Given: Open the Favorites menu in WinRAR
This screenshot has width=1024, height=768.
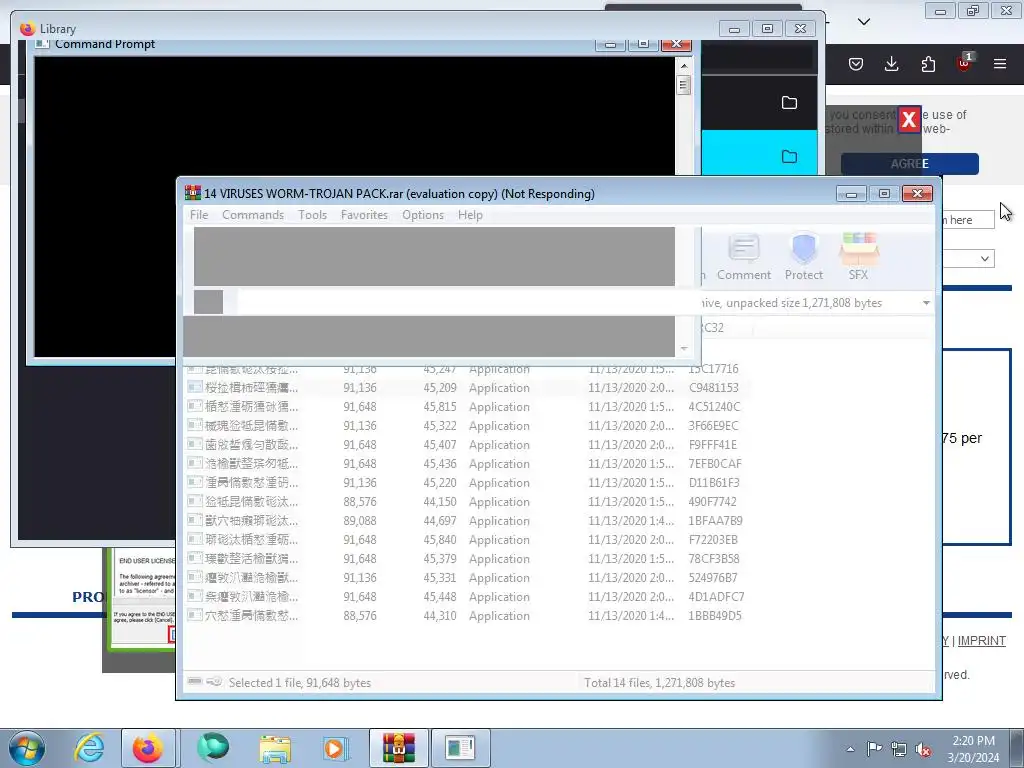Looking at the screenshot, I should 364,215.
